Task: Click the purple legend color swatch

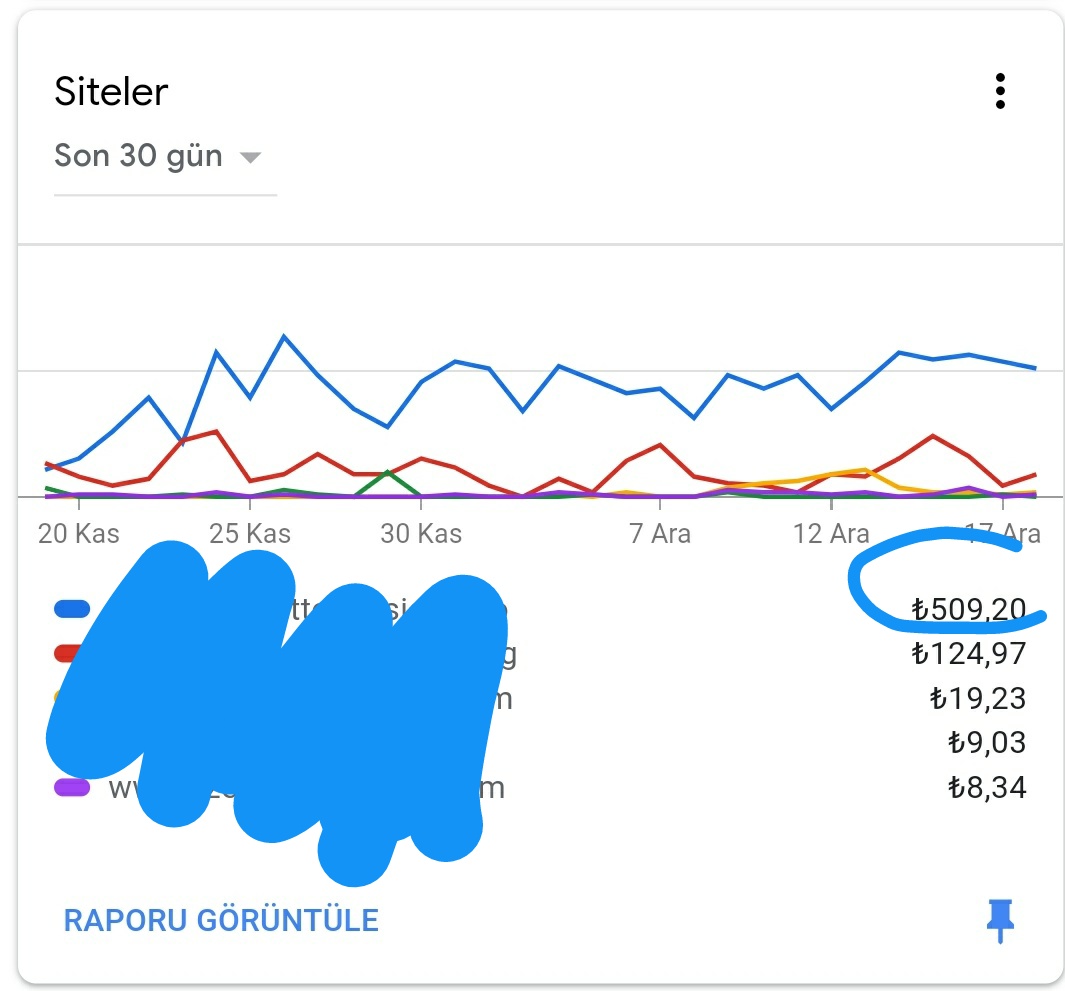Action: [x=71, y=787]
